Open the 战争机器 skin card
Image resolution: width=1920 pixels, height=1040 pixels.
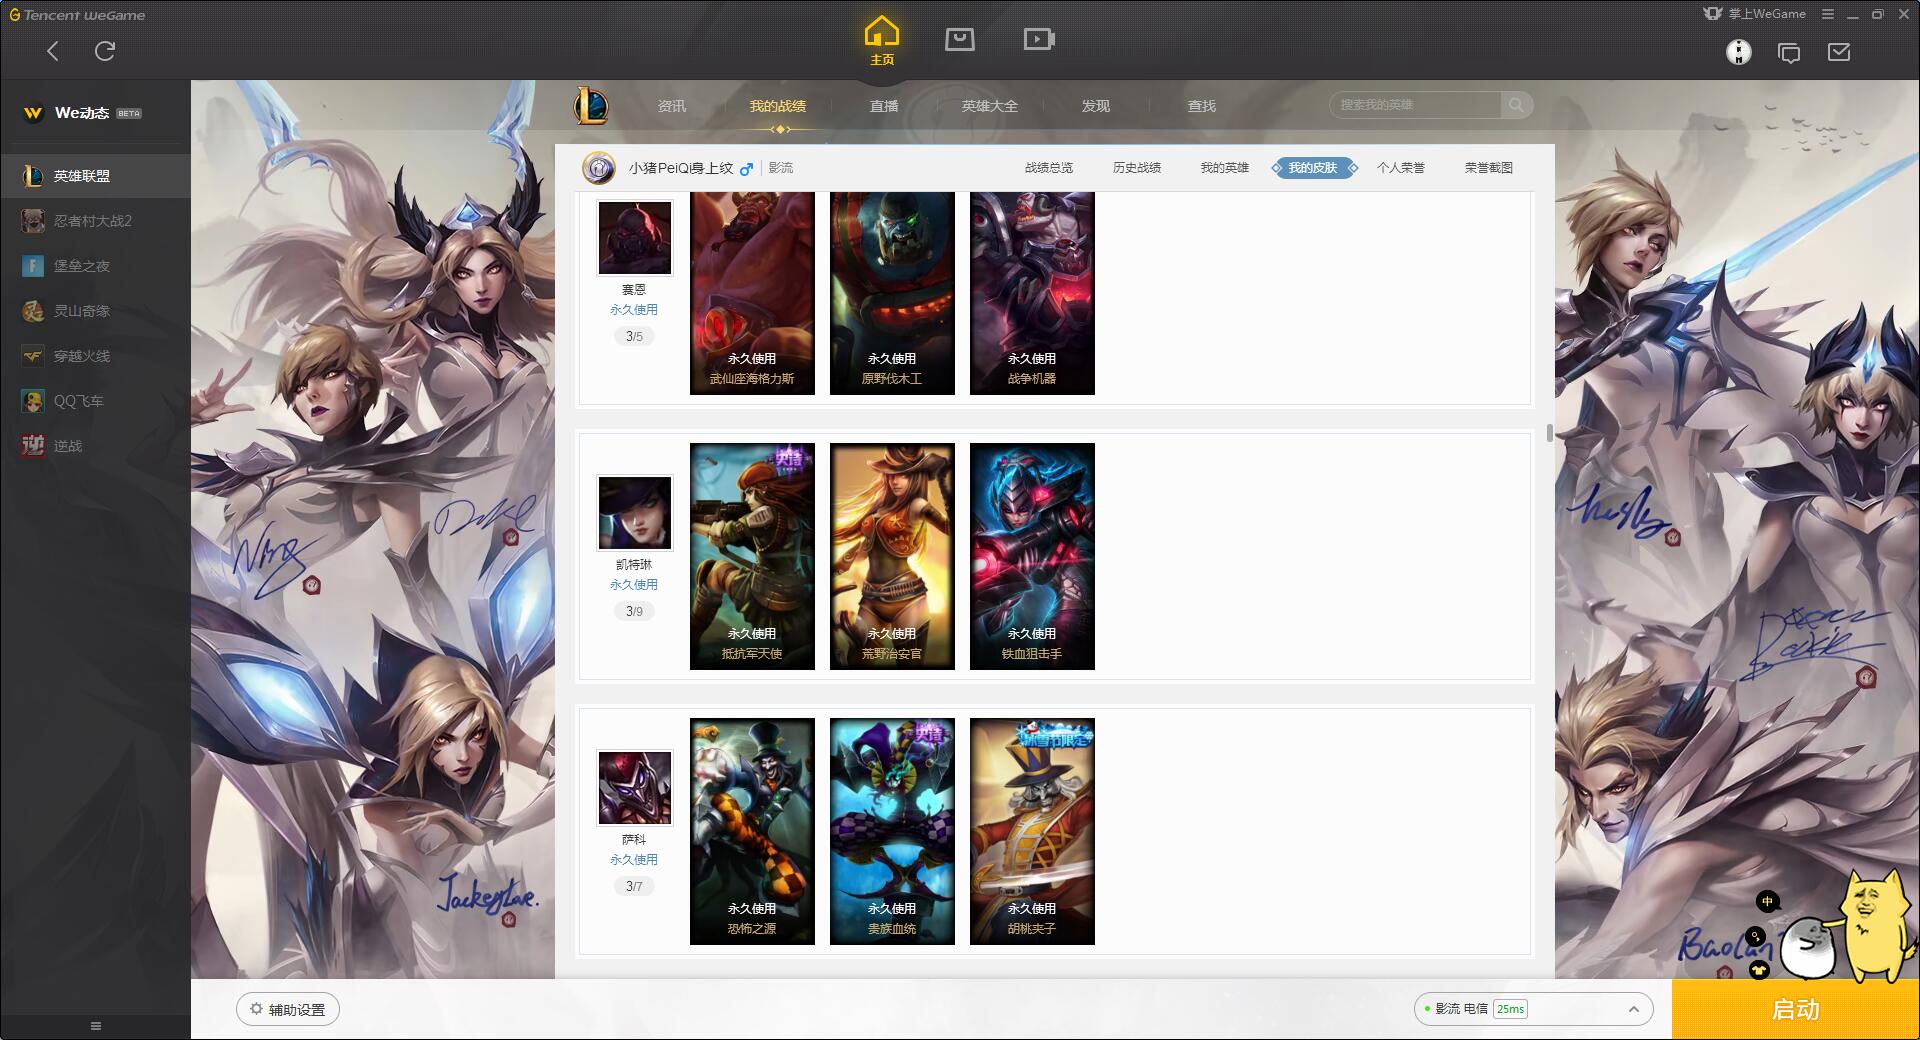[1032, 293]
